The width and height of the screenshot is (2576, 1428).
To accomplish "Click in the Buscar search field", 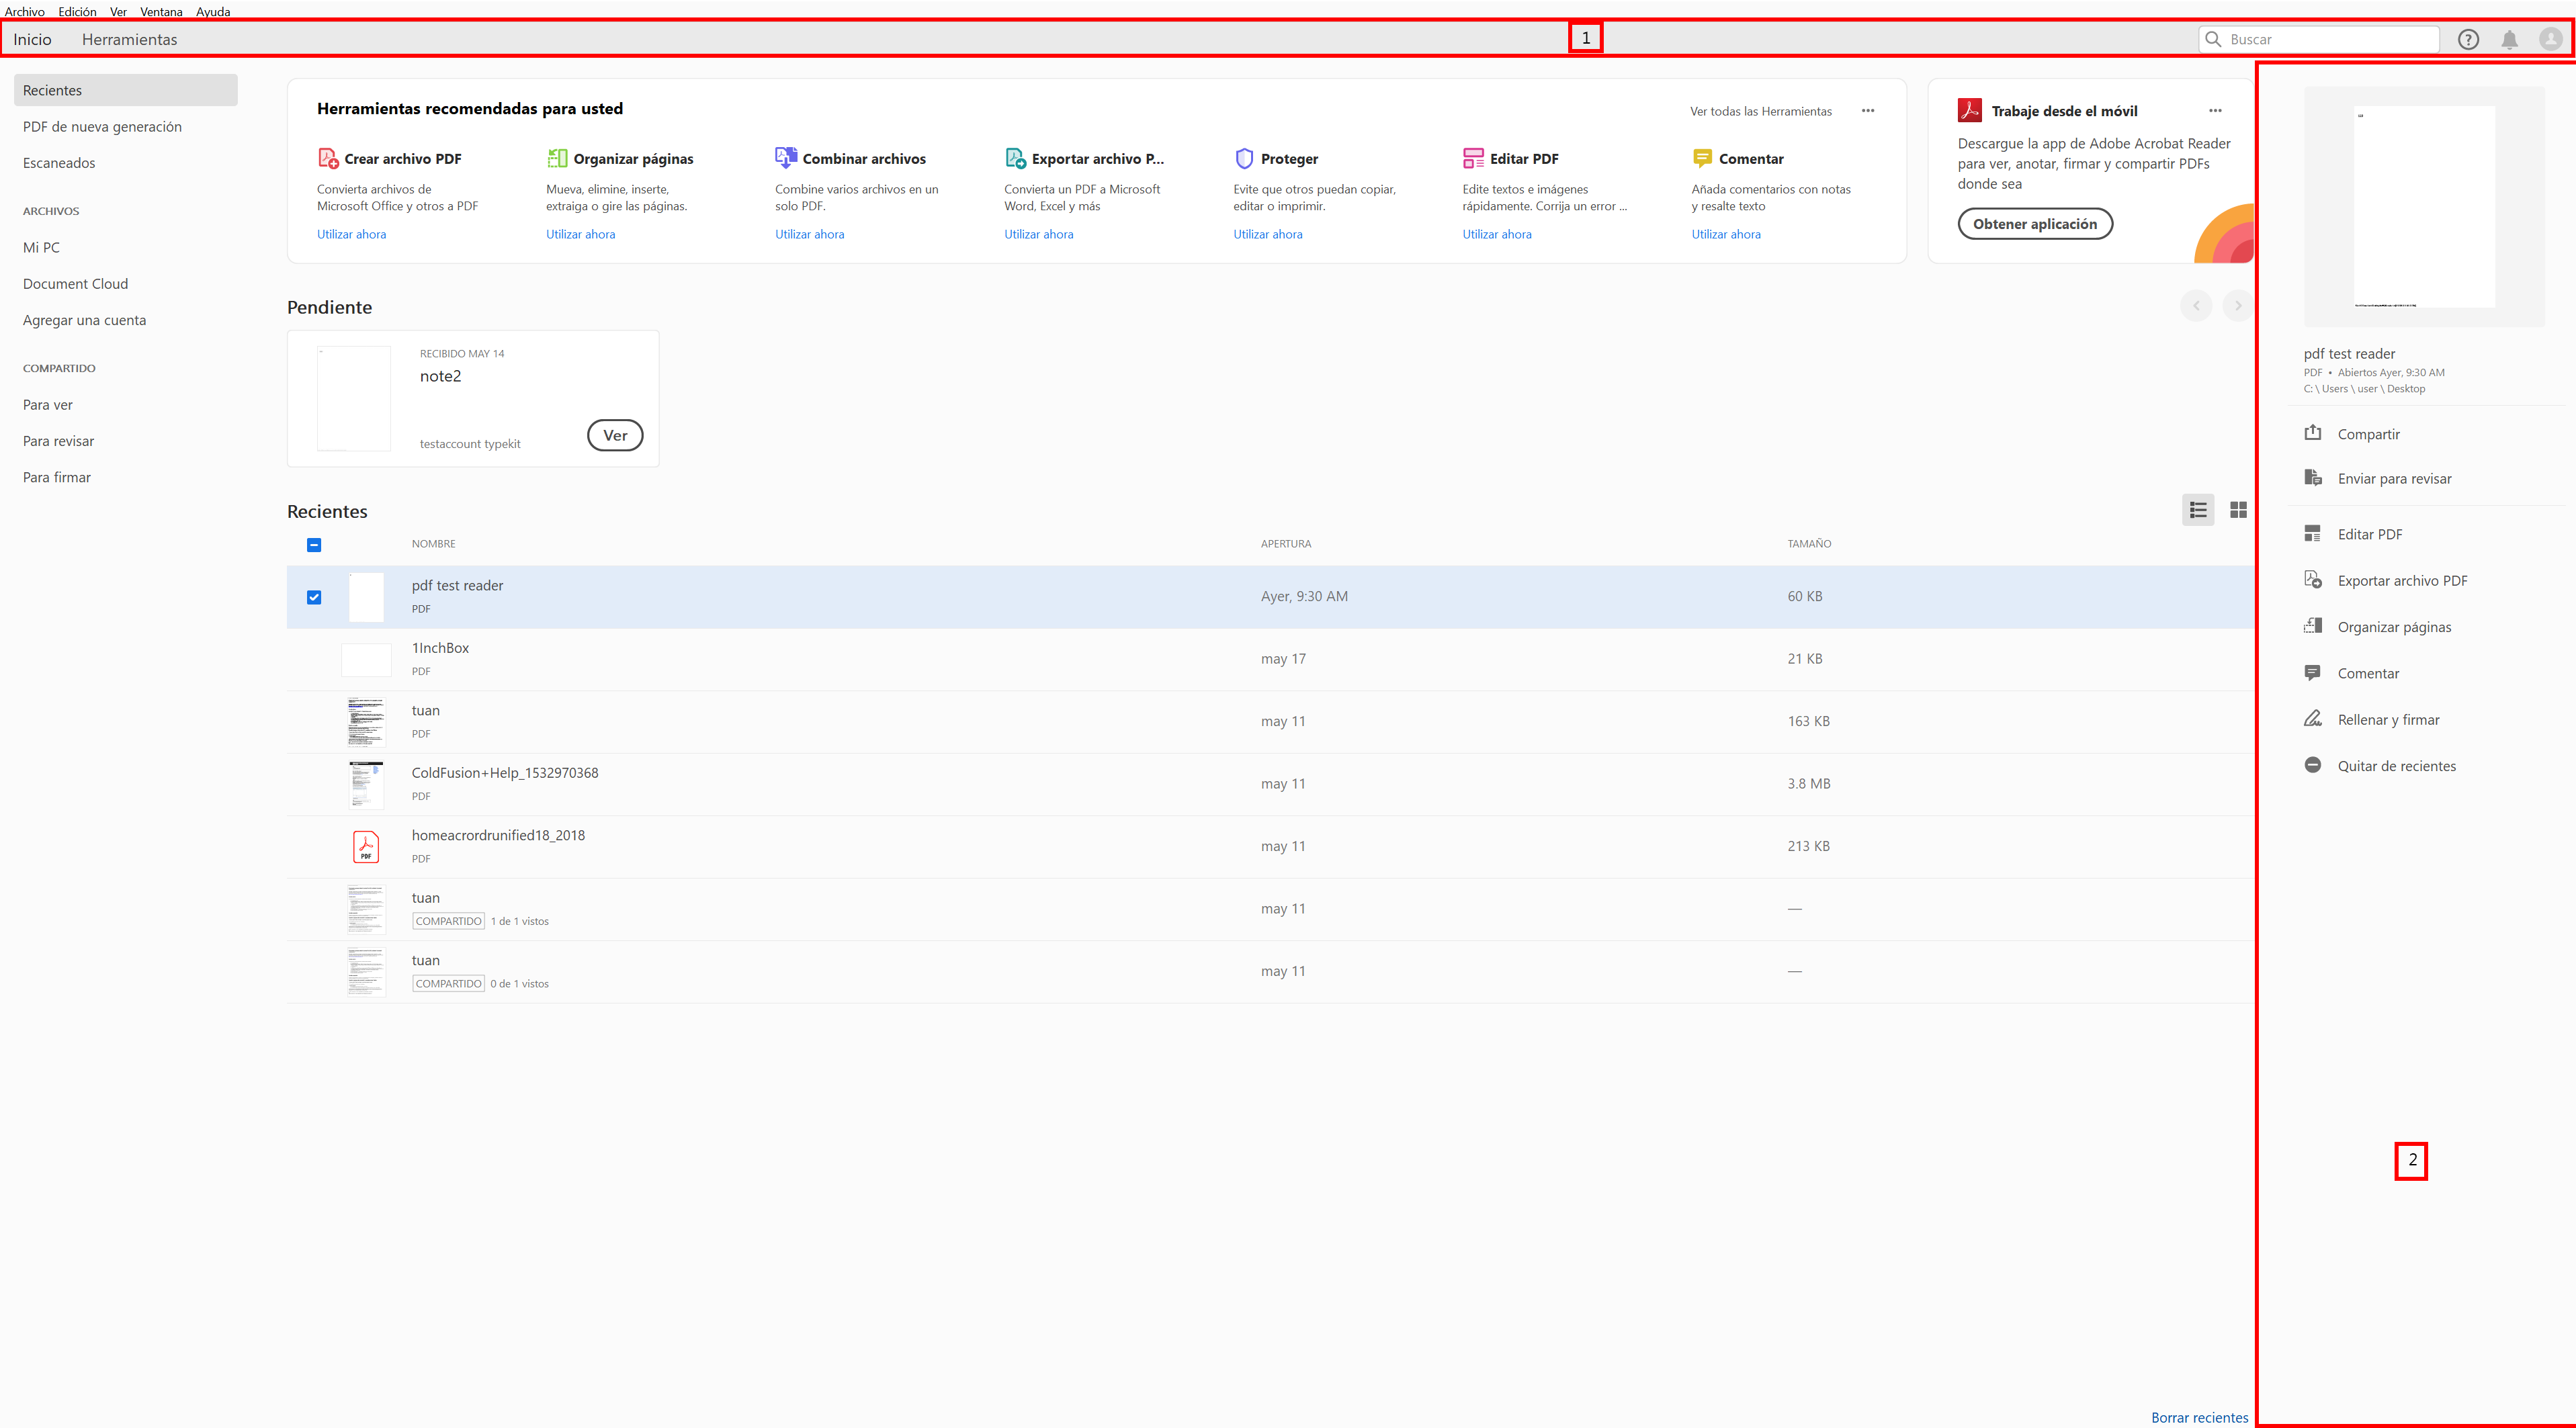I will 2330,39.
